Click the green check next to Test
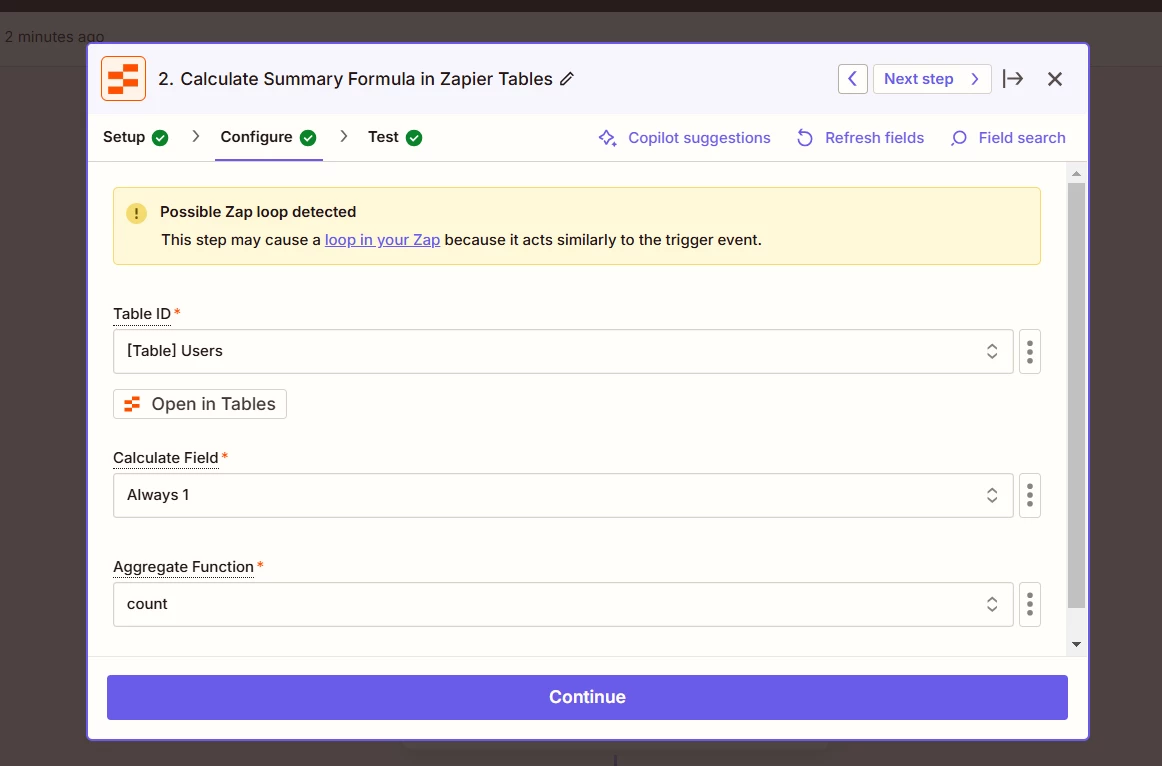 414,138
